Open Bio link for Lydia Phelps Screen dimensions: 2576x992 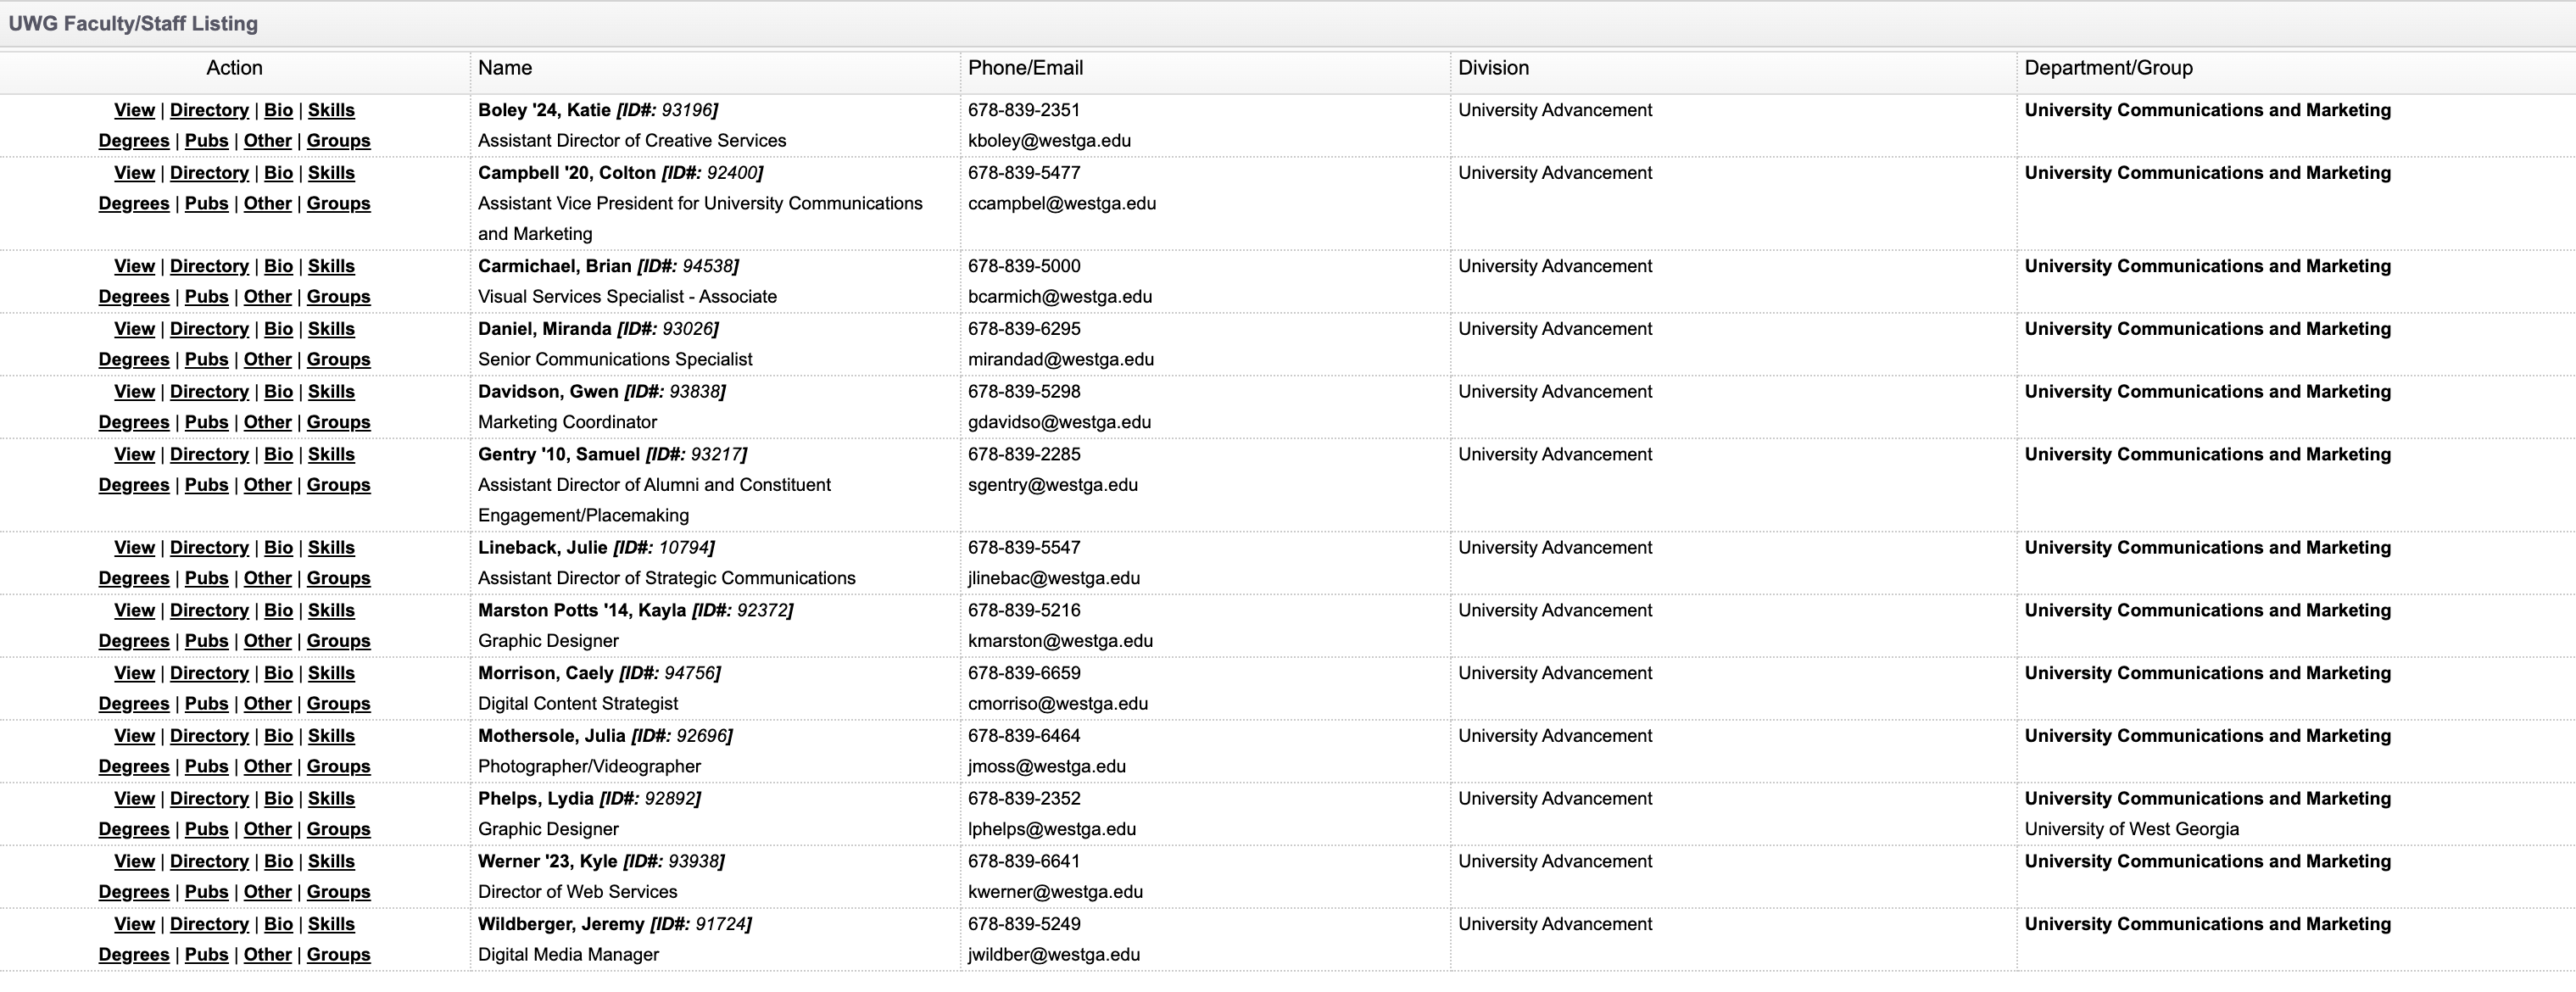(x=278, y=799)
